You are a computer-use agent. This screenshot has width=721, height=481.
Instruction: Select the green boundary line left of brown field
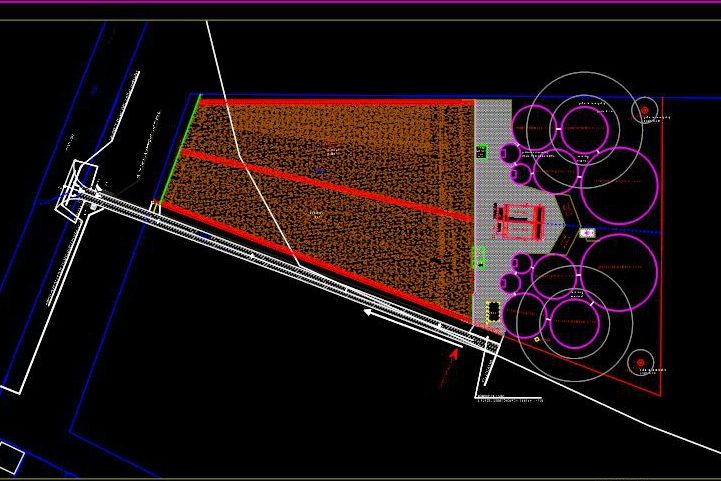tap(178, 150)
